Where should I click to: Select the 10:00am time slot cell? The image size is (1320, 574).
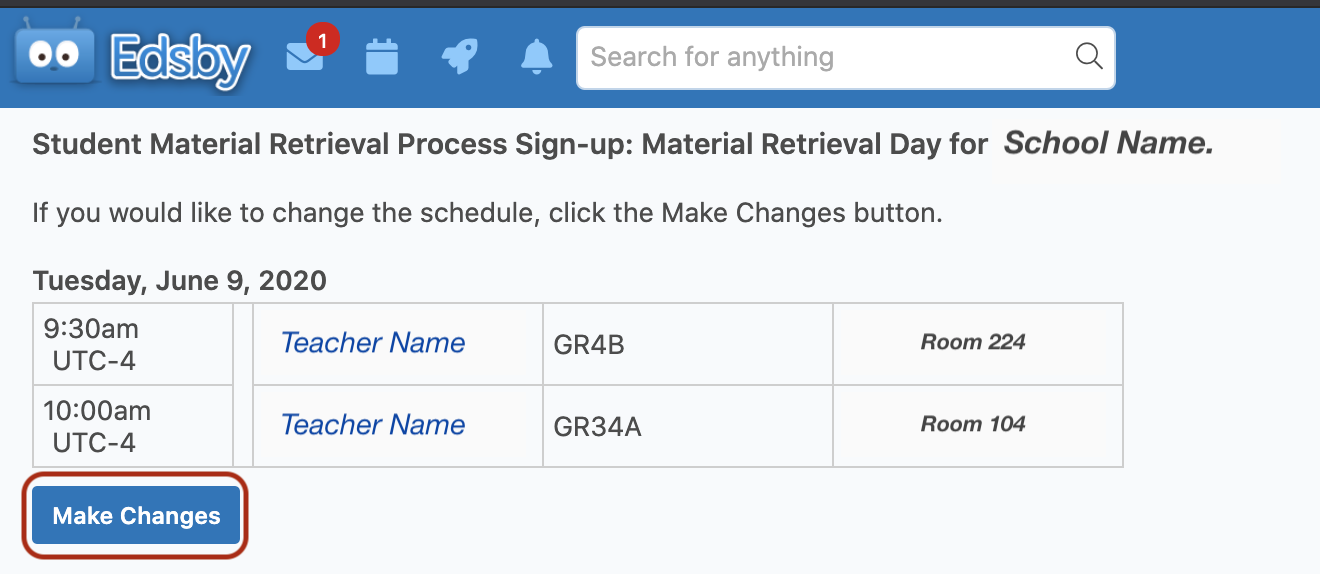[133, 427]
